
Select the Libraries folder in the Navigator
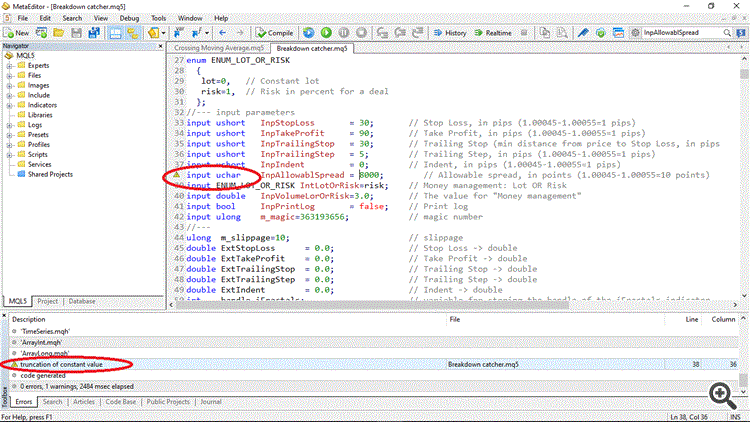pyautogui.click(x=40, y=115)
